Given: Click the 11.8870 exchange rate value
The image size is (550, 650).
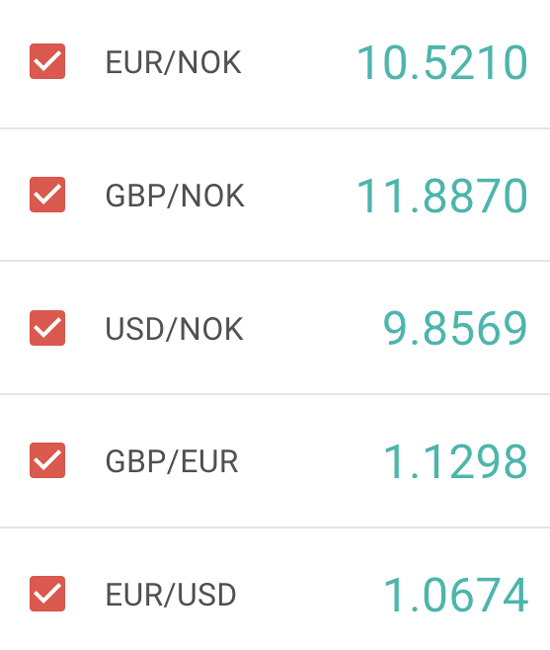Looking at the screenshot, I should coord(442,196).
